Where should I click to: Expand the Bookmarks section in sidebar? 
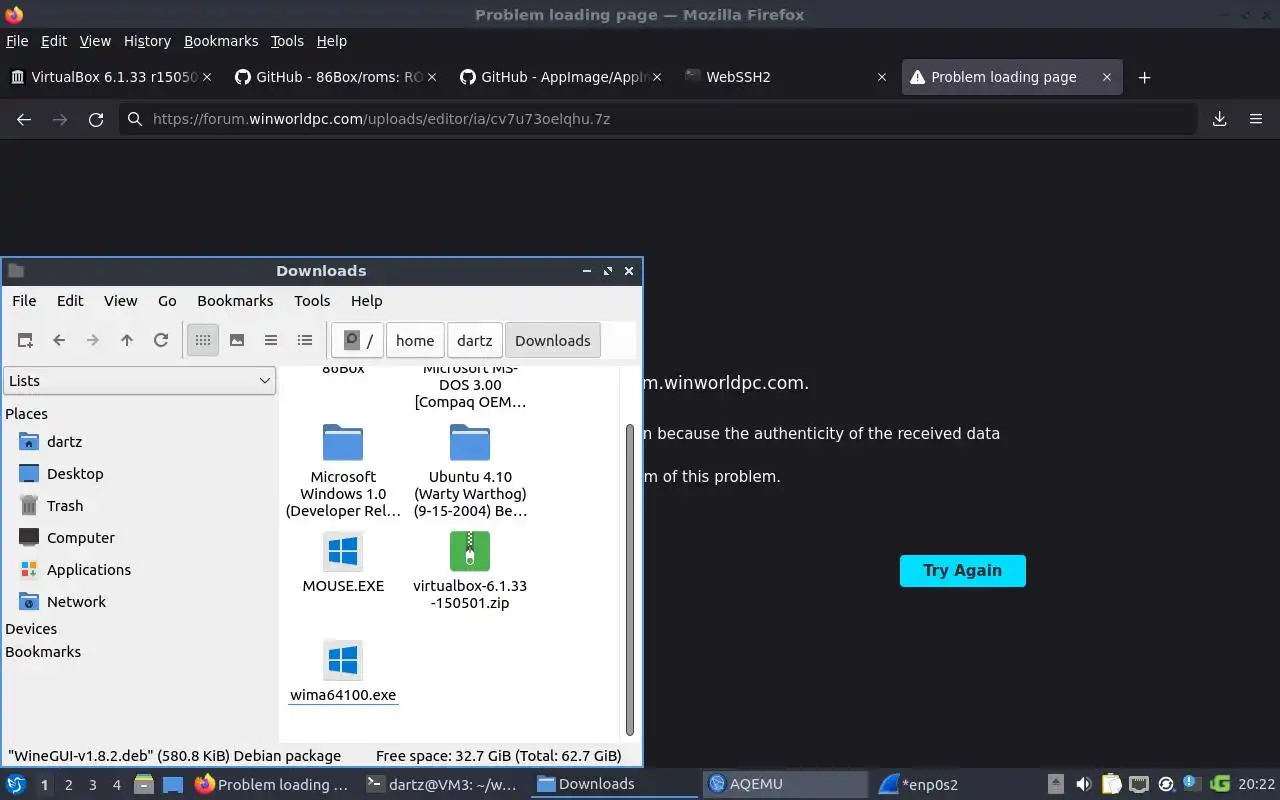pos(43,651)
